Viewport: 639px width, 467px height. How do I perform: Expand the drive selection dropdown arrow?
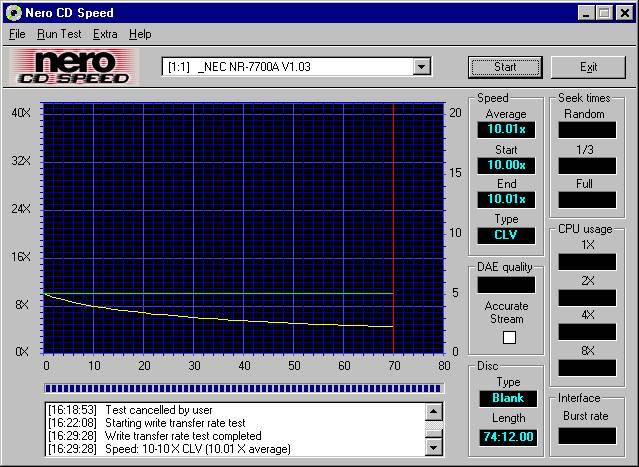(421, 67)
